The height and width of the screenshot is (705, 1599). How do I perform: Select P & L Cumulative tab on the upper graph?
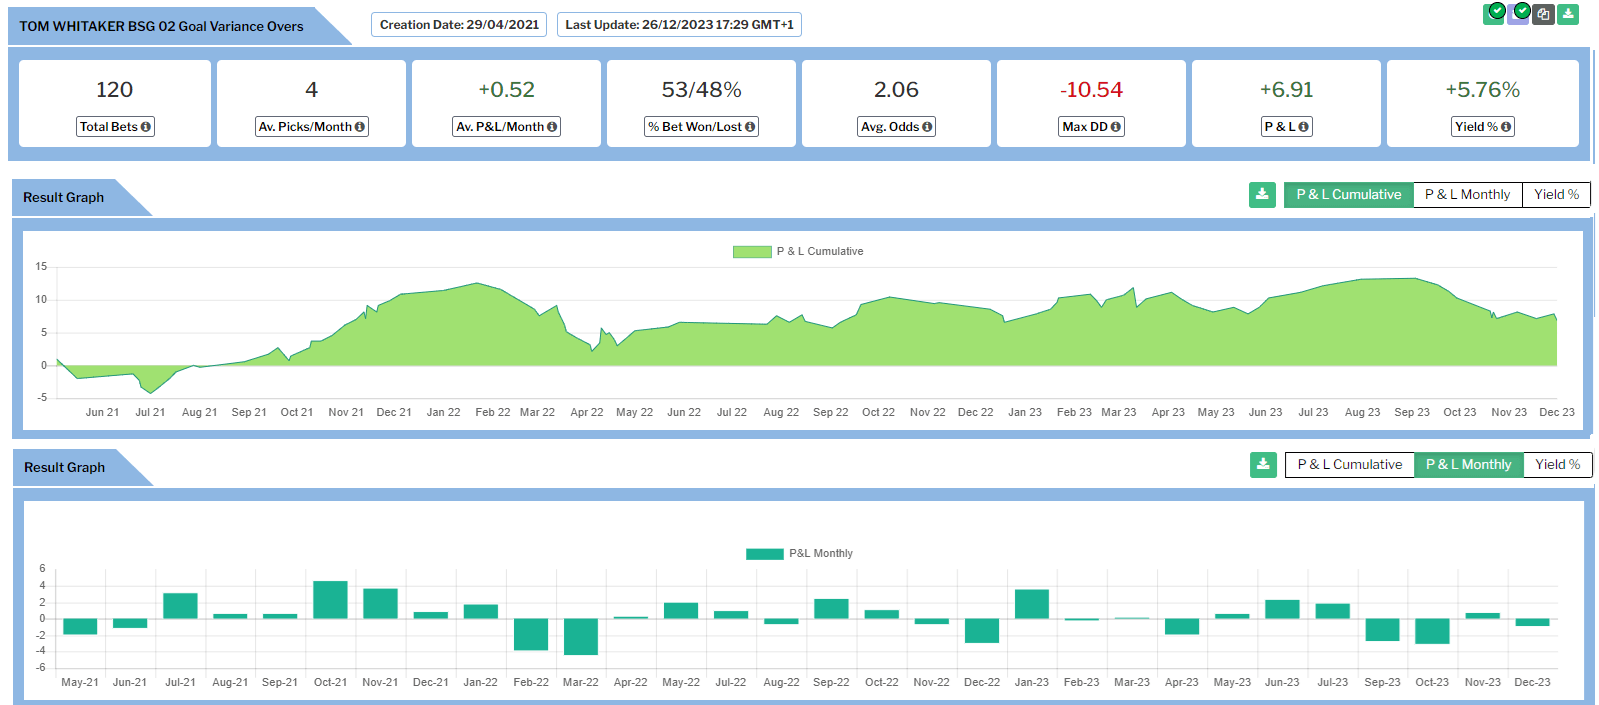pyautogui.click(x=1349, y=195)
